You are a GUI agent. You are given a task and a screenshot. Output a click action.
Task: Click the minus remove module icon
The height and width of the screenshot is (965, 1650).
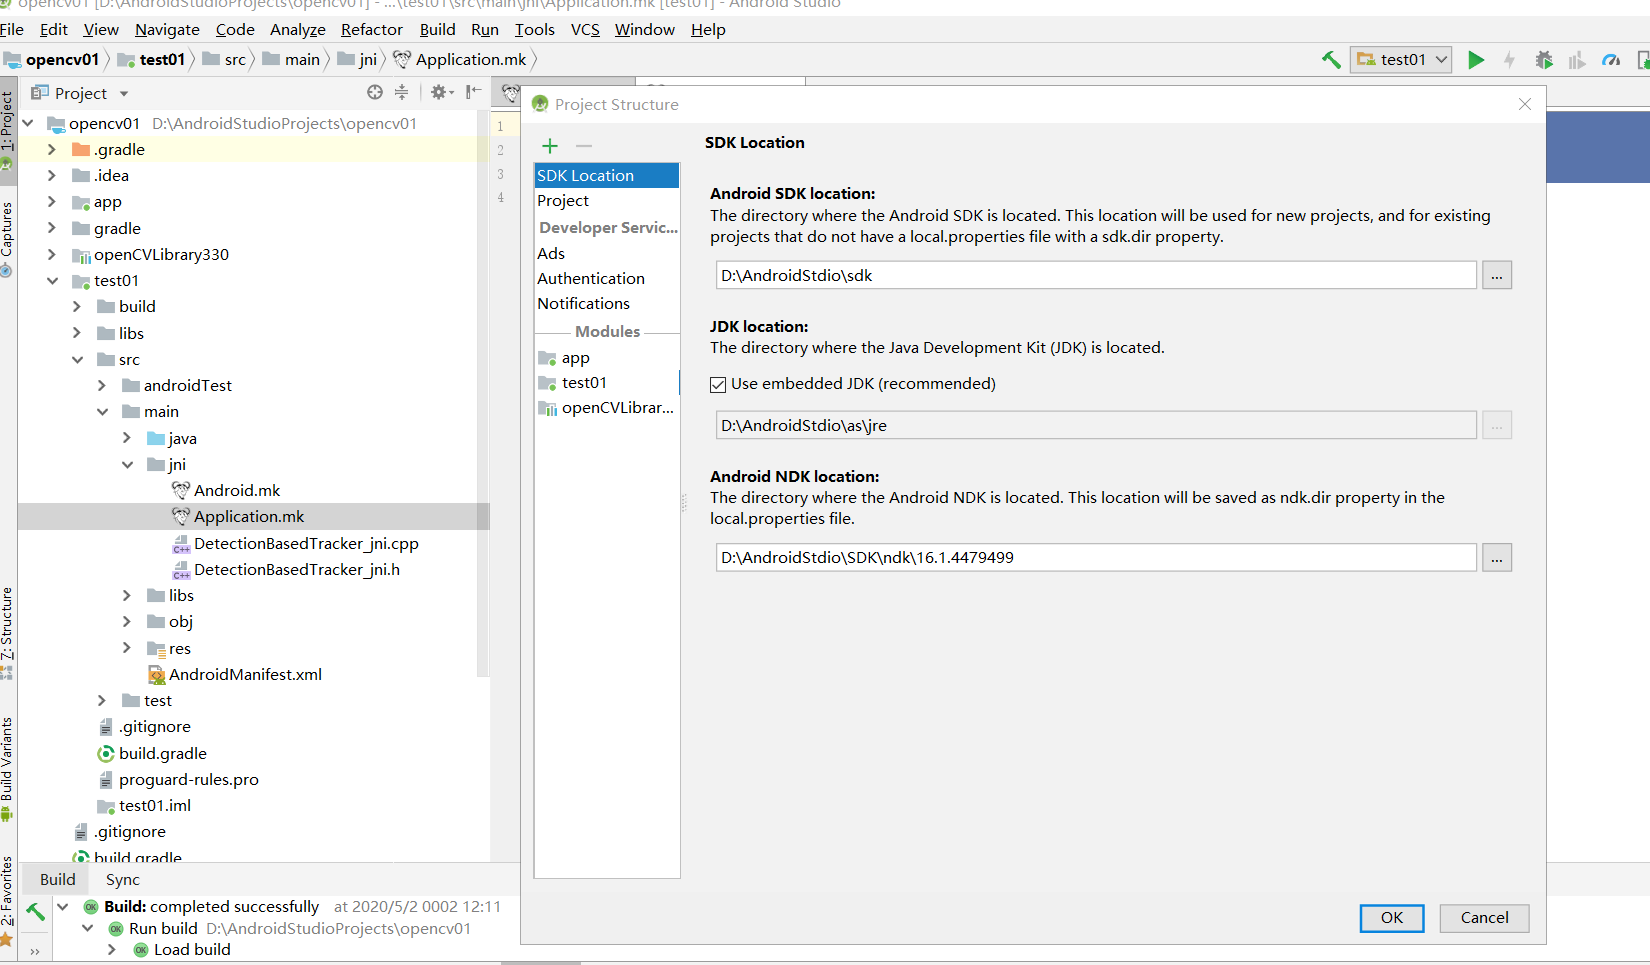tap(584, 146)
